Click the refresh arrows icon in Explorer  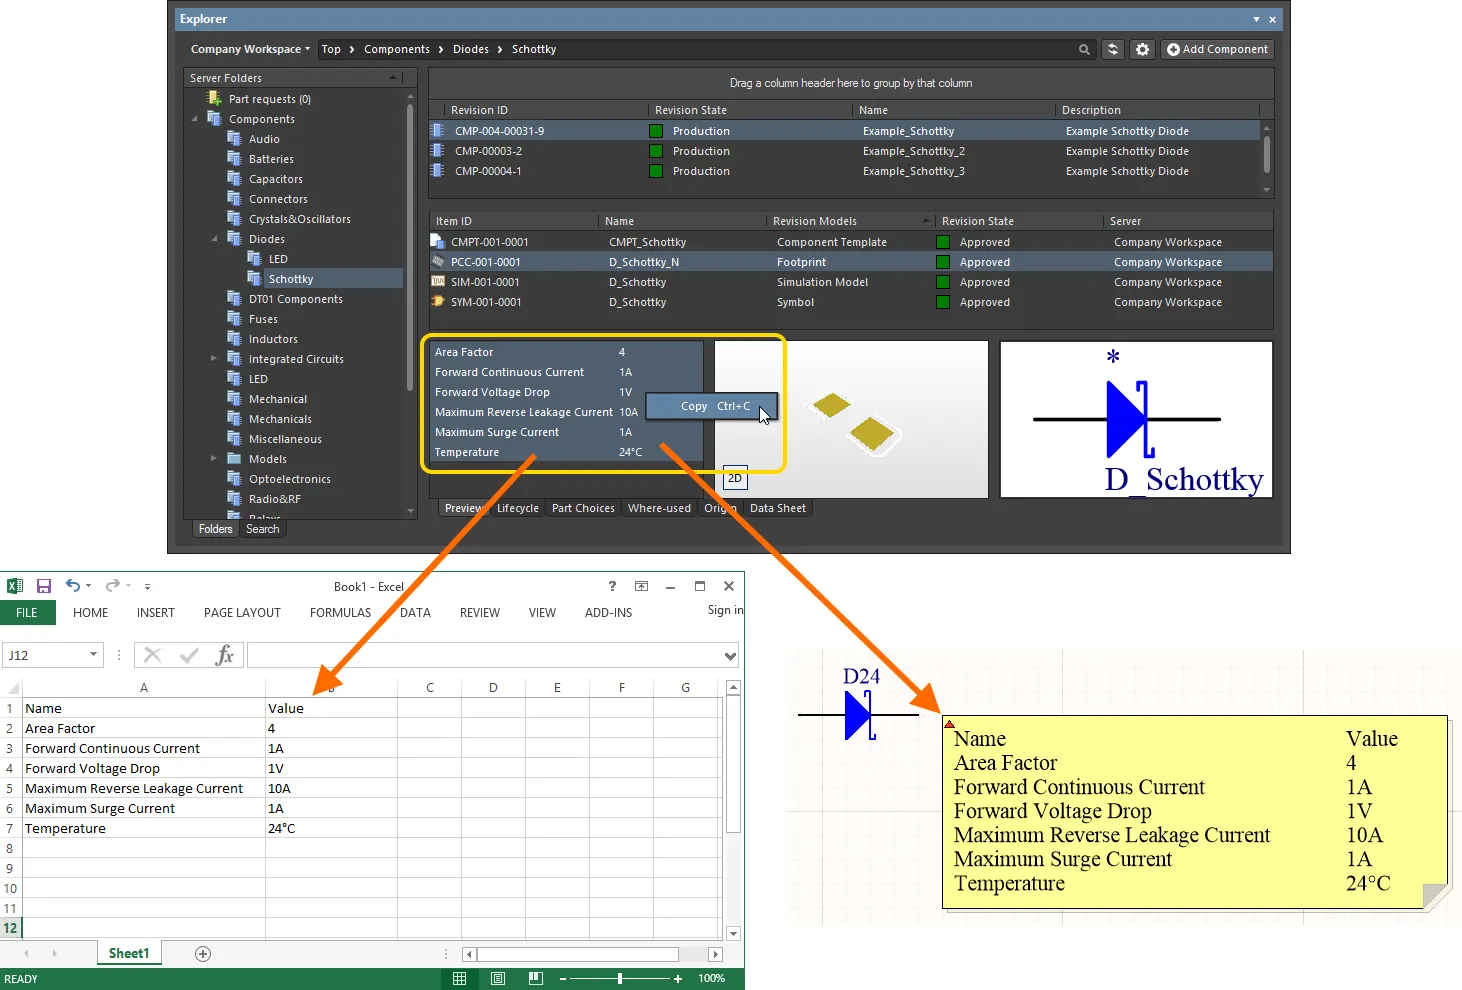point(1112,49)
